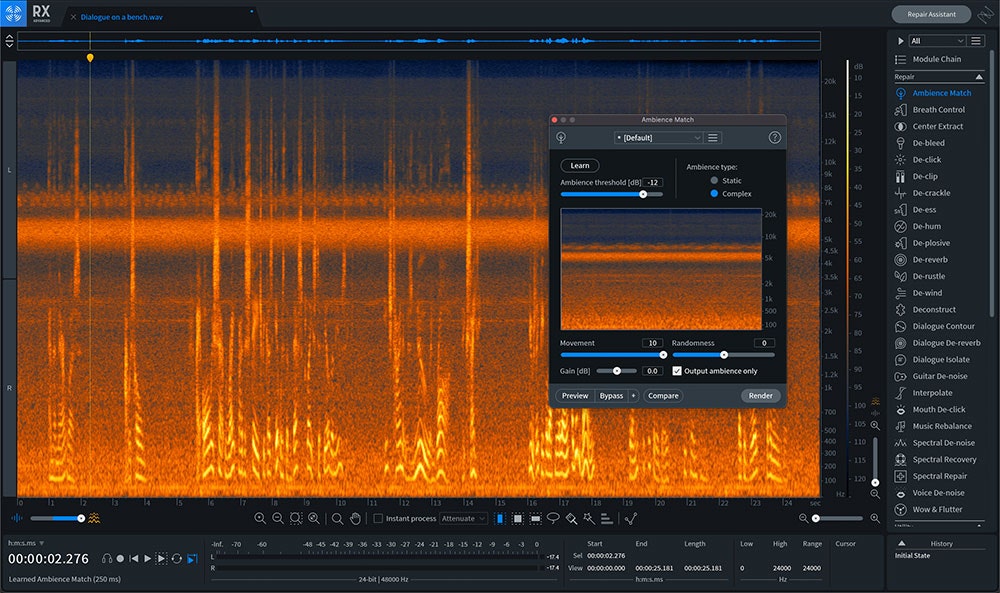1000x593 pixels.
Task: Open the De-crackle module
Action: (931, 193)
